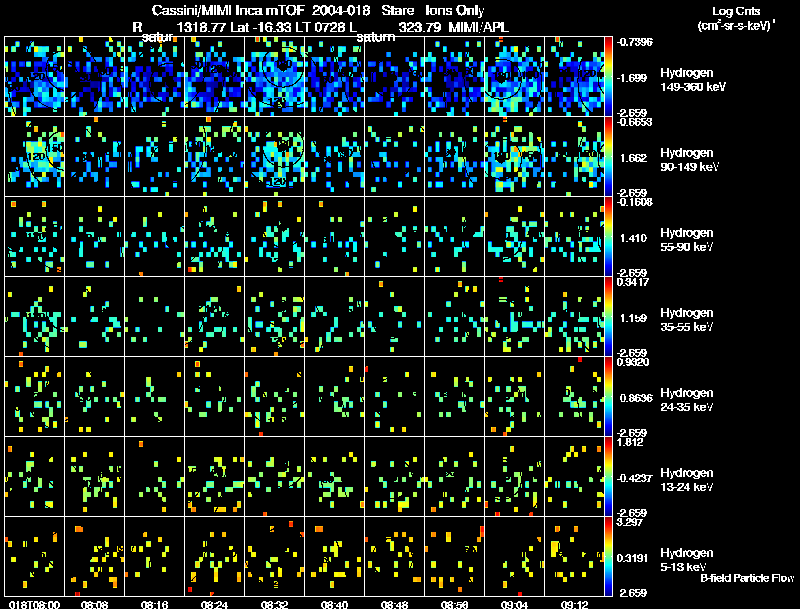Click the color bar beside Hydrogen 35-55 keV

coord(608,317)
